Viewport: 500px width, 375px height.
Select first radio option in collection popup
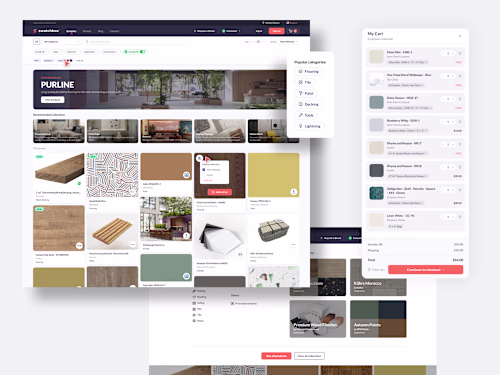pos(204,170)
